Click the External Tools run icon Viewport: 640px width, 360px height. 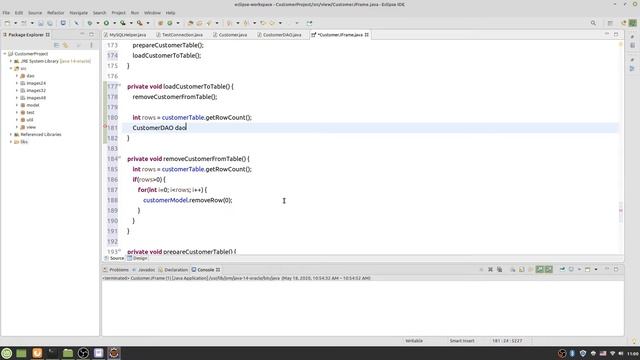140,23
